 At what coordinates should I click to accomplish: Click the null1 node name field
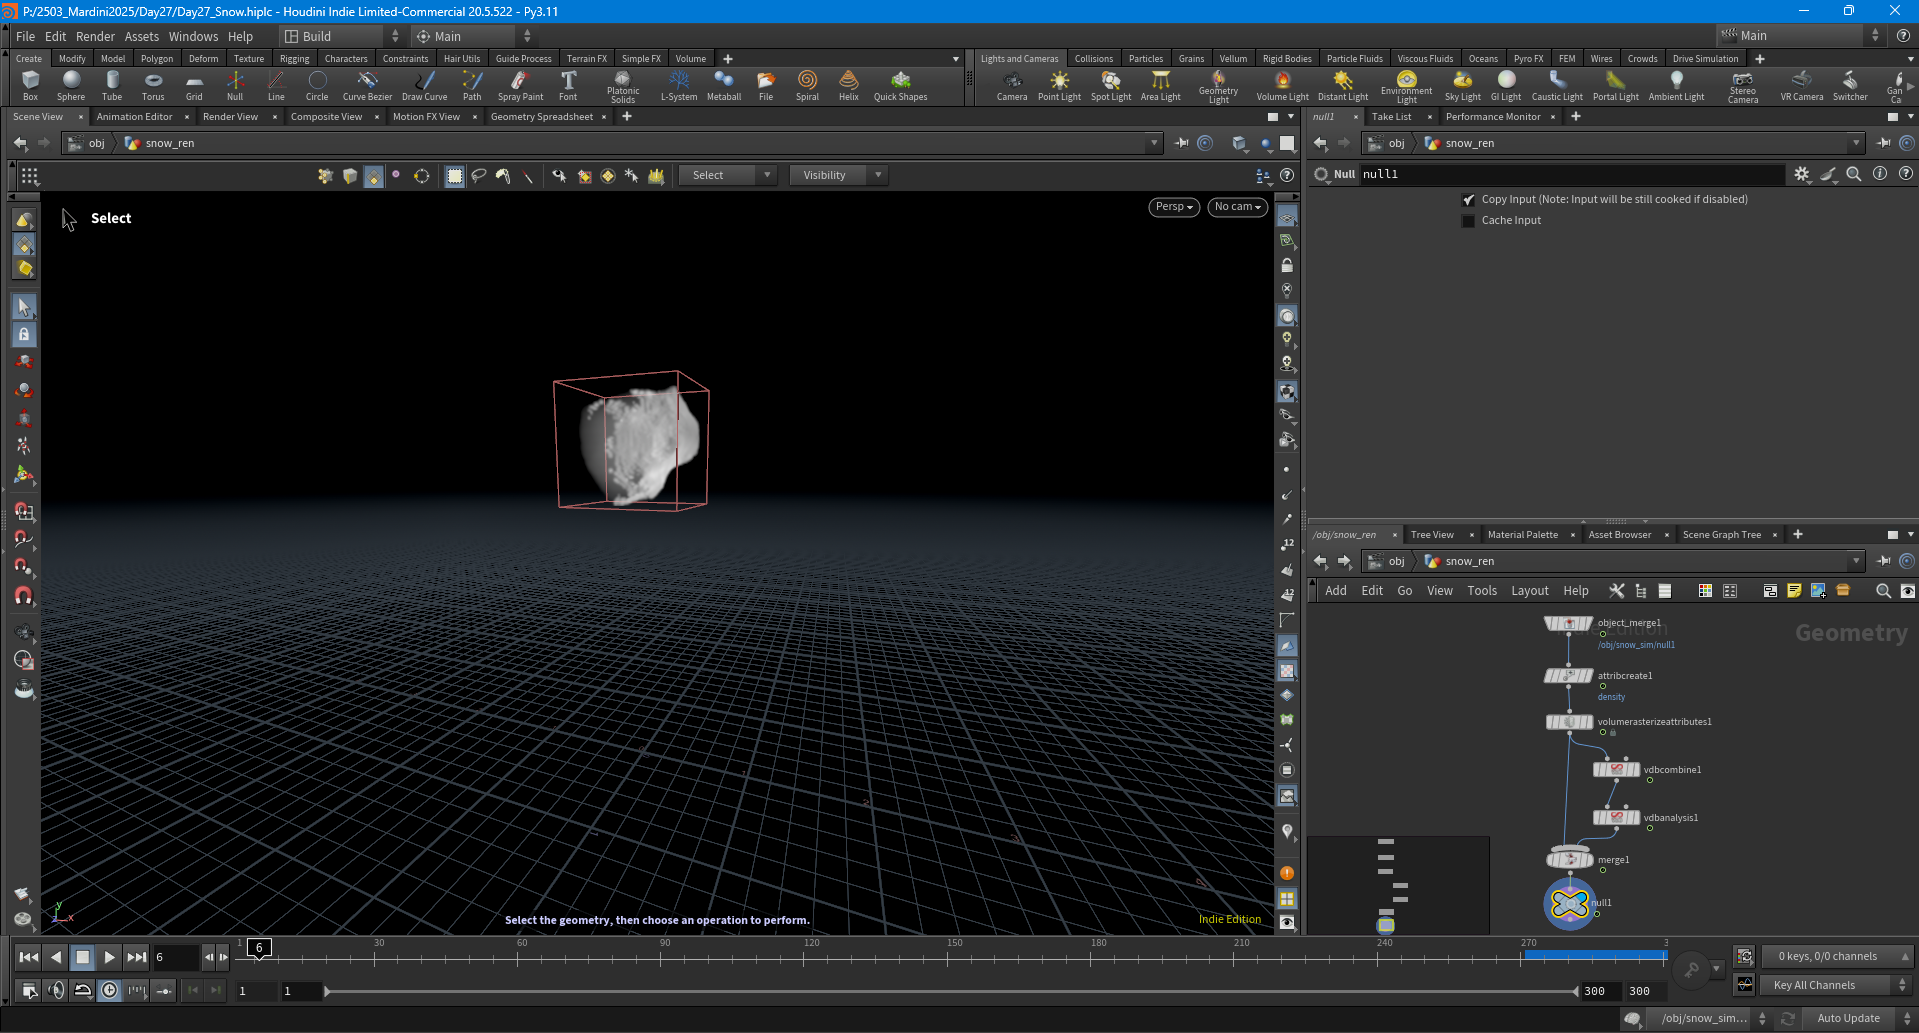pyautogui.click(x=1571, y=174)
